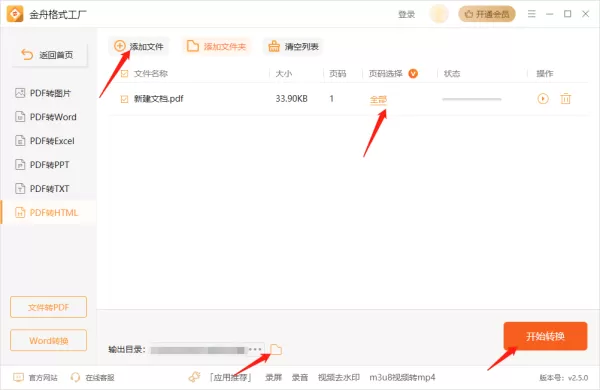Select the PDF转图片 menu label
The image size is (600, 390).
pos(50,93)
